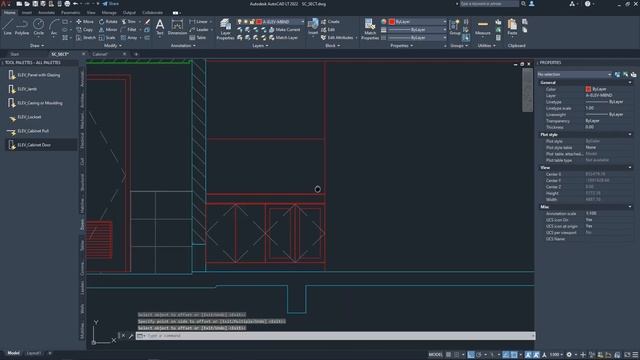This screenshot has height=360, width=640.
Task: Click the Table annotation tool
Action: click(198, 38)
